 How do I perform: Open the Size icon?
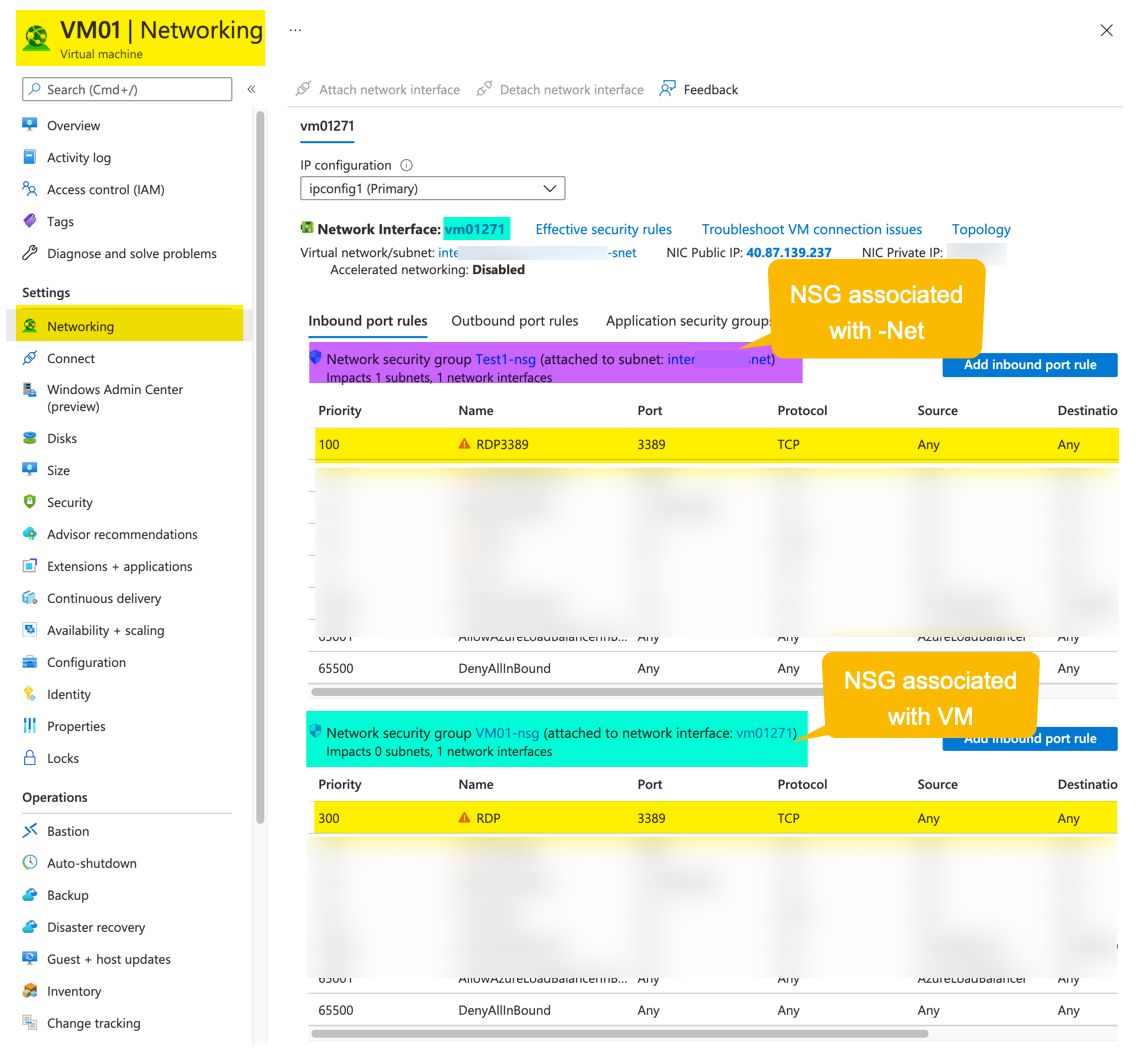click(30, 469)
